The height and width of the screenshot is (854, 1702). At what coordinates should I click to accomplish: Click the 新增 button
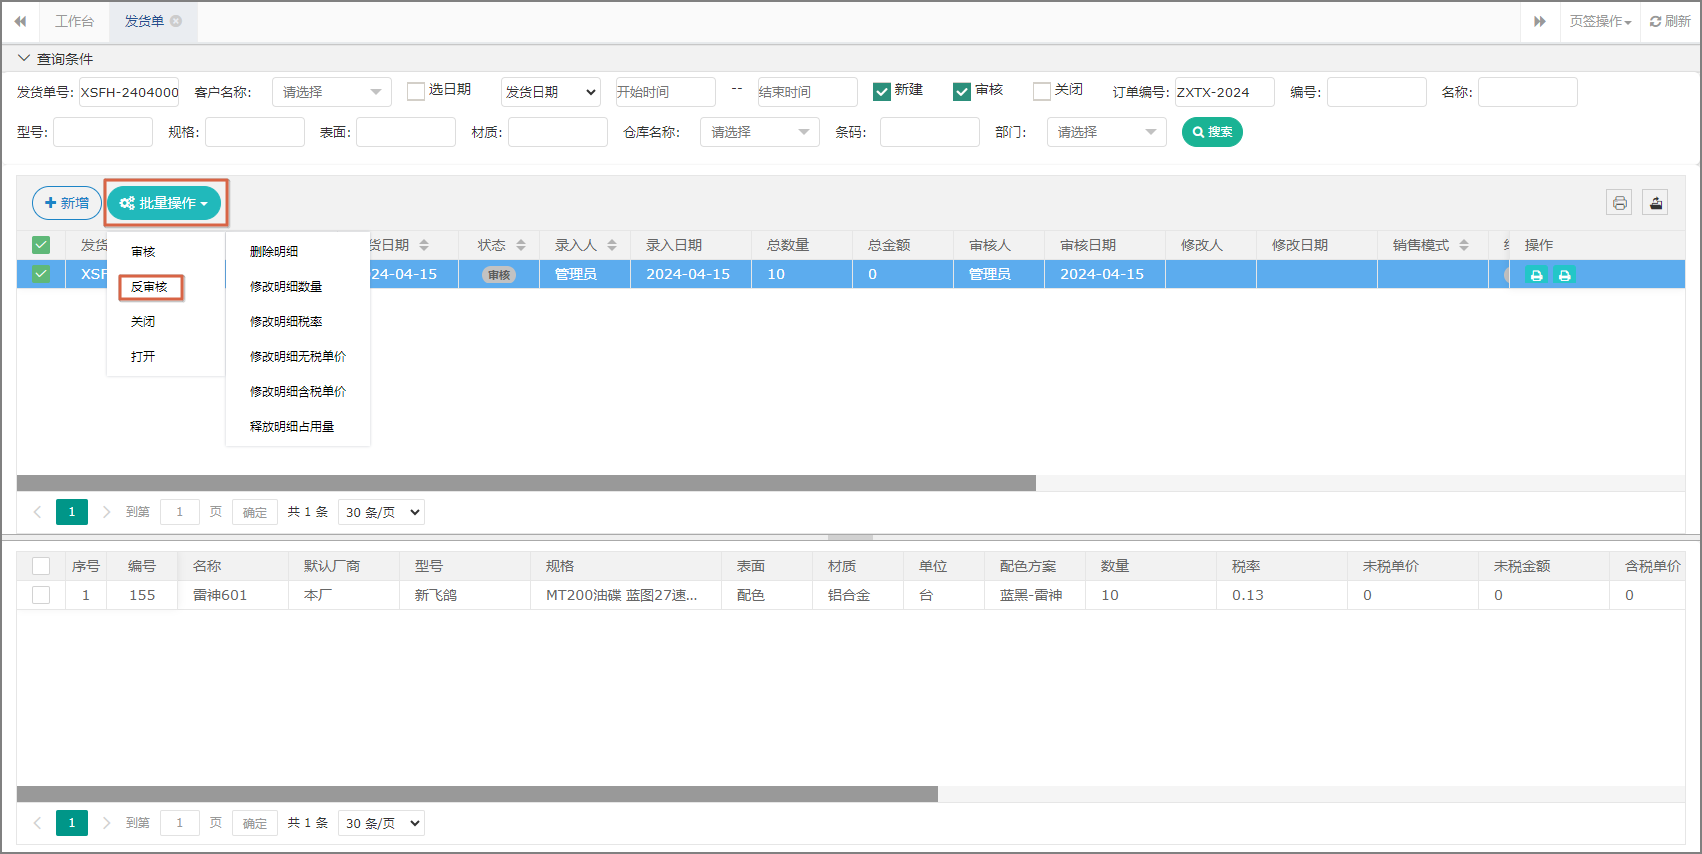tap(67, 203)
